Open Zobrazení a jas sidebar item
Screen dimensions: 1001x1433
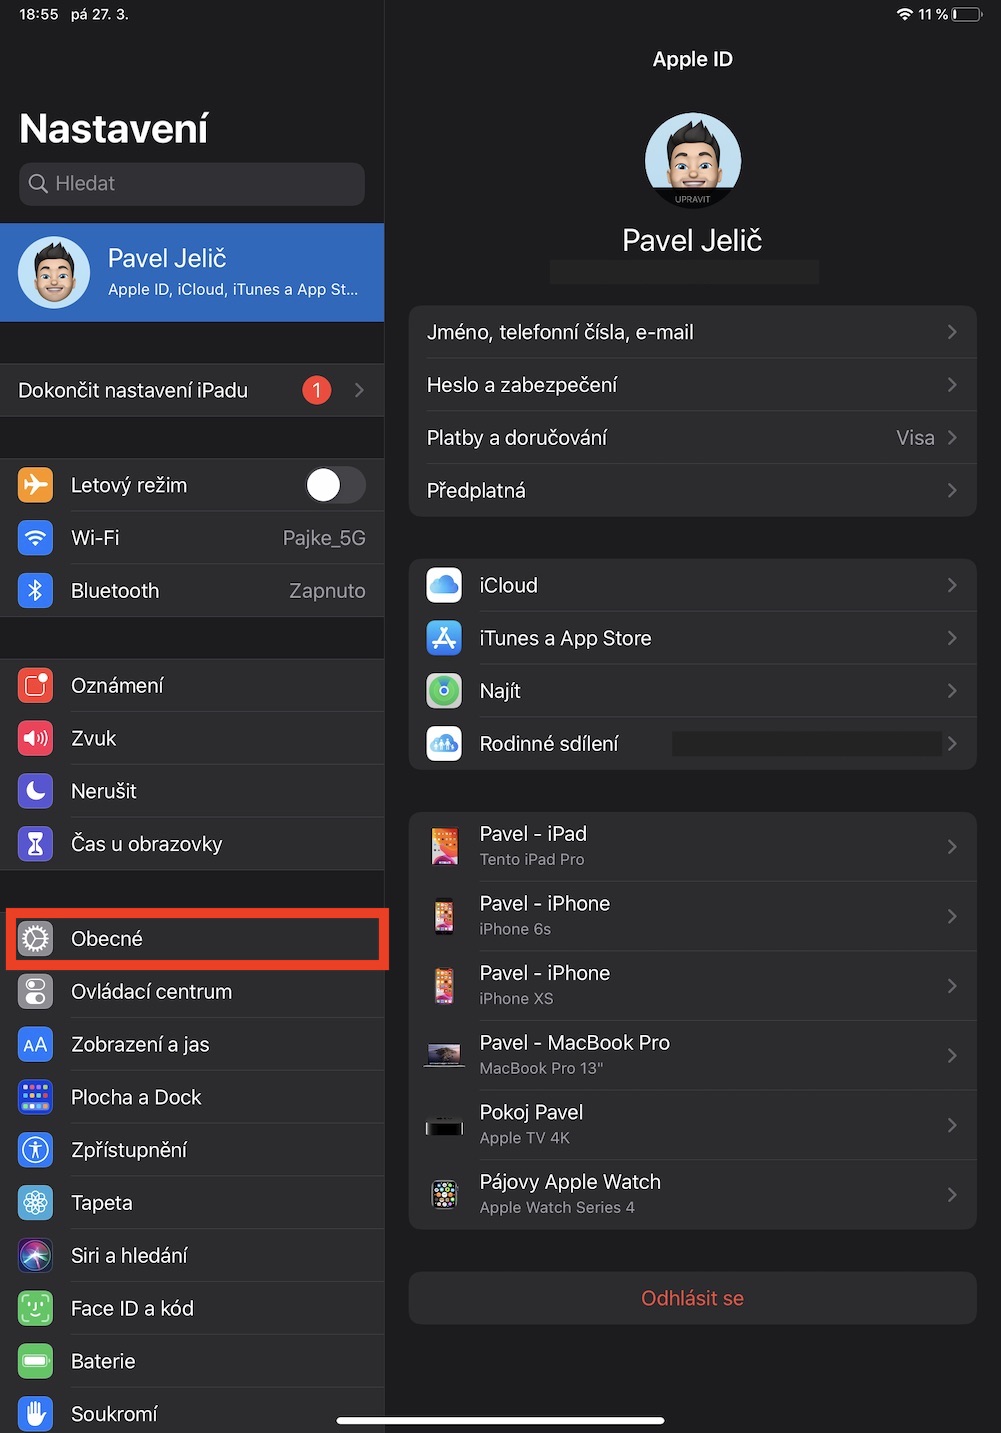(x=192, y=1045)
